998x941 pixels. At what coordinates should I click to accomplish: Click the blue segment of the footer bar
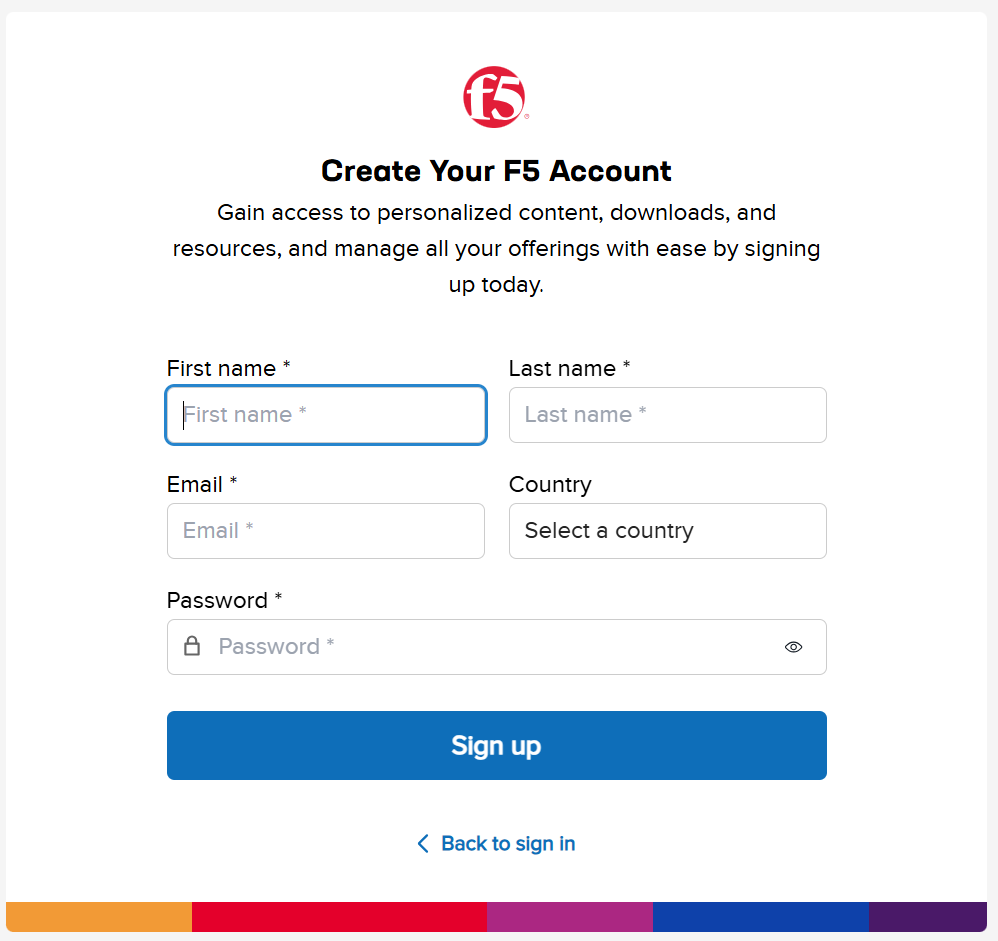tap(761, 917)
